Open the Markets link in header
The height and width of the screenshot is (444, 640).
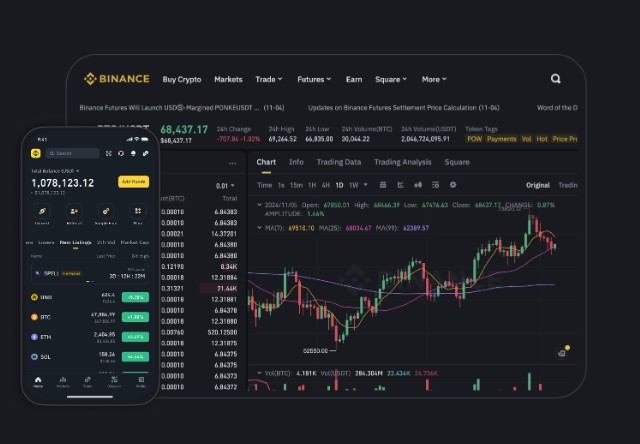[228, 79]
